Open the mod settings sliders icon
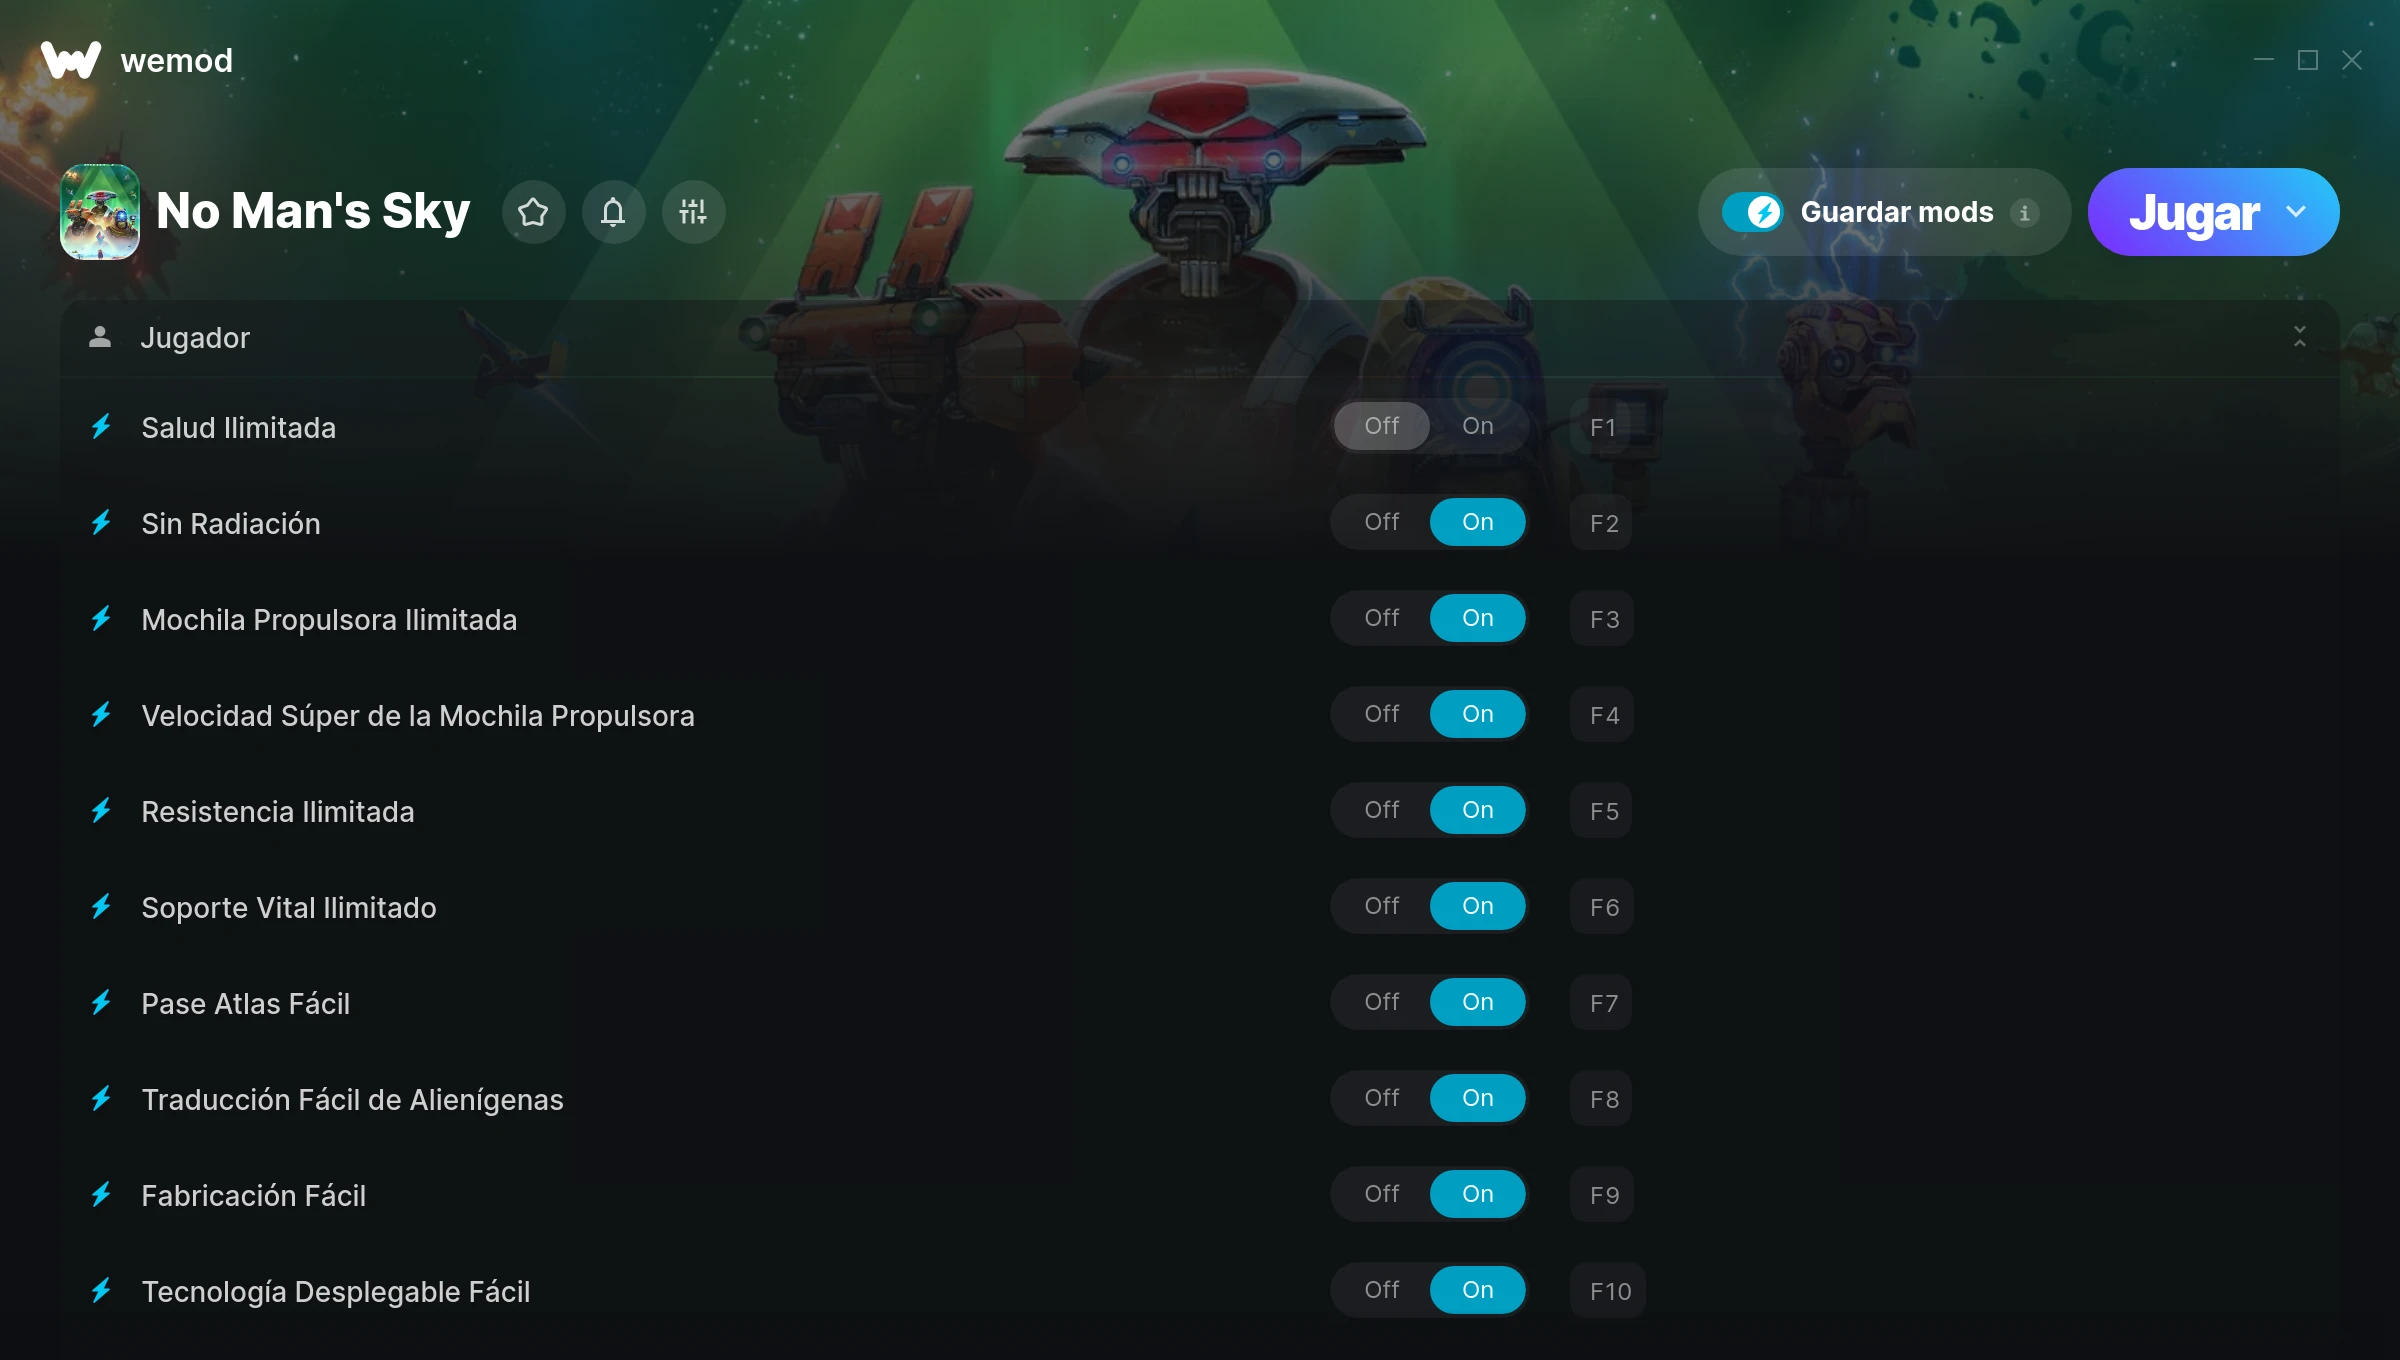Screen dimensions: 2400x1360 693,212
